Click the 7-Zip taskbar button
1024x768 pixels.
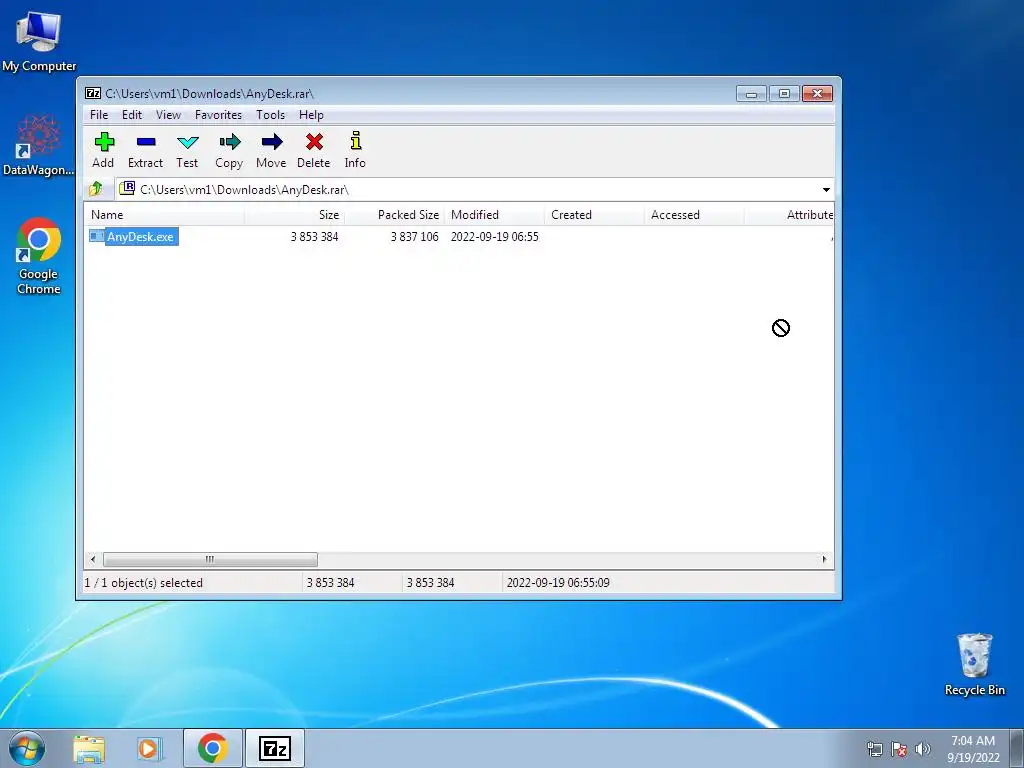pos(275,748)
